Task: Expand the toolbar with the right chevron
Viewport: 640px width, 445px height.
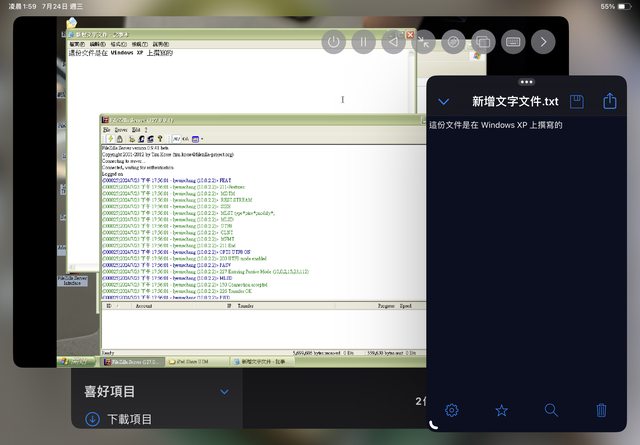Action: click(x=543, y=42)
